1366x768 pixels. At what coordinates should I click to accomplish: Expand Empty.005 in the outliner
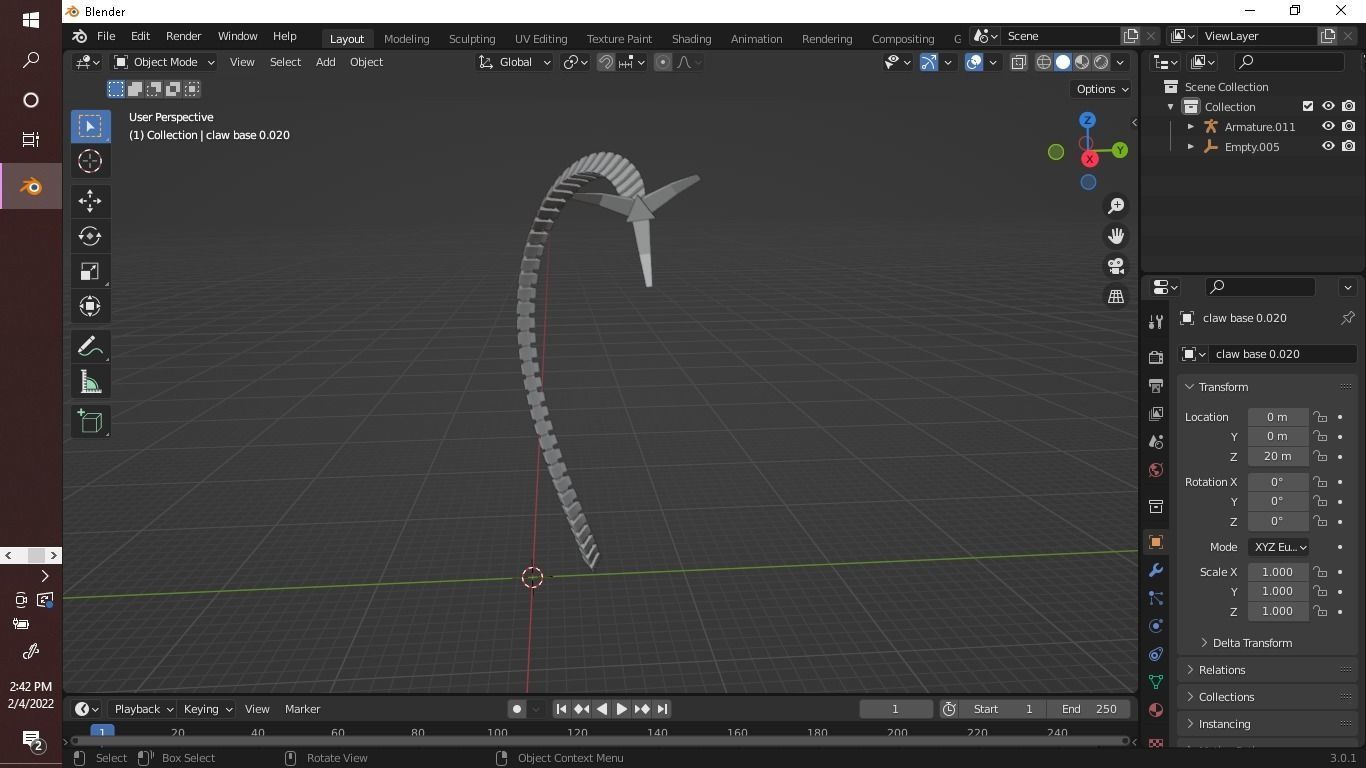(x=1190, y=147)
